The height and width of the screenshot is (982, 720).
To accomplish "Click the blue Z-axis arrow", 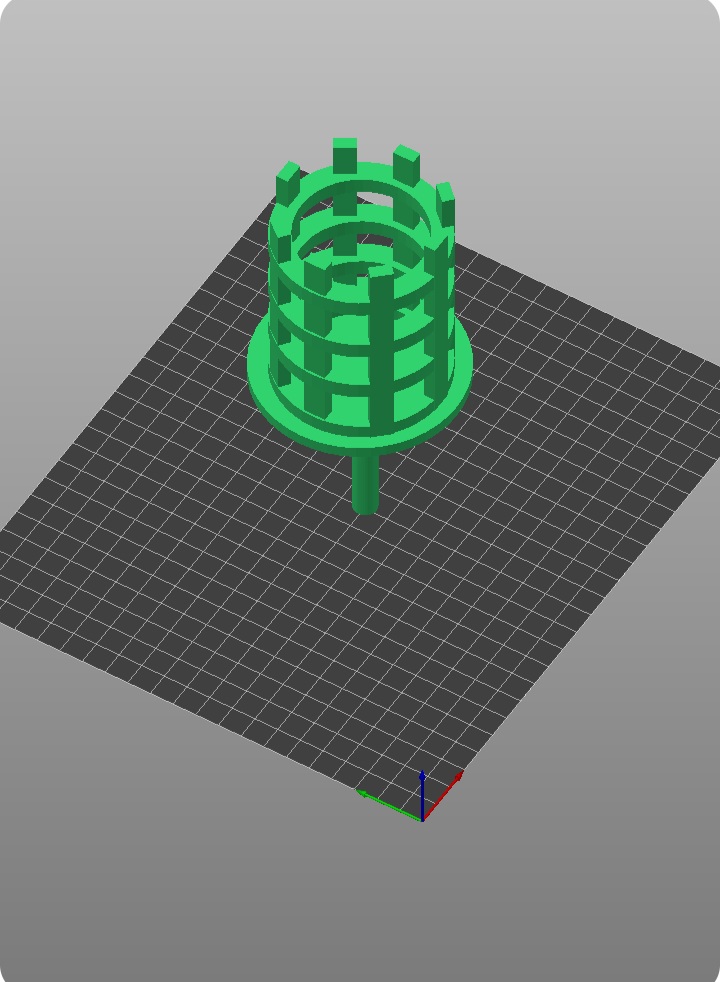I will [423, 794].
